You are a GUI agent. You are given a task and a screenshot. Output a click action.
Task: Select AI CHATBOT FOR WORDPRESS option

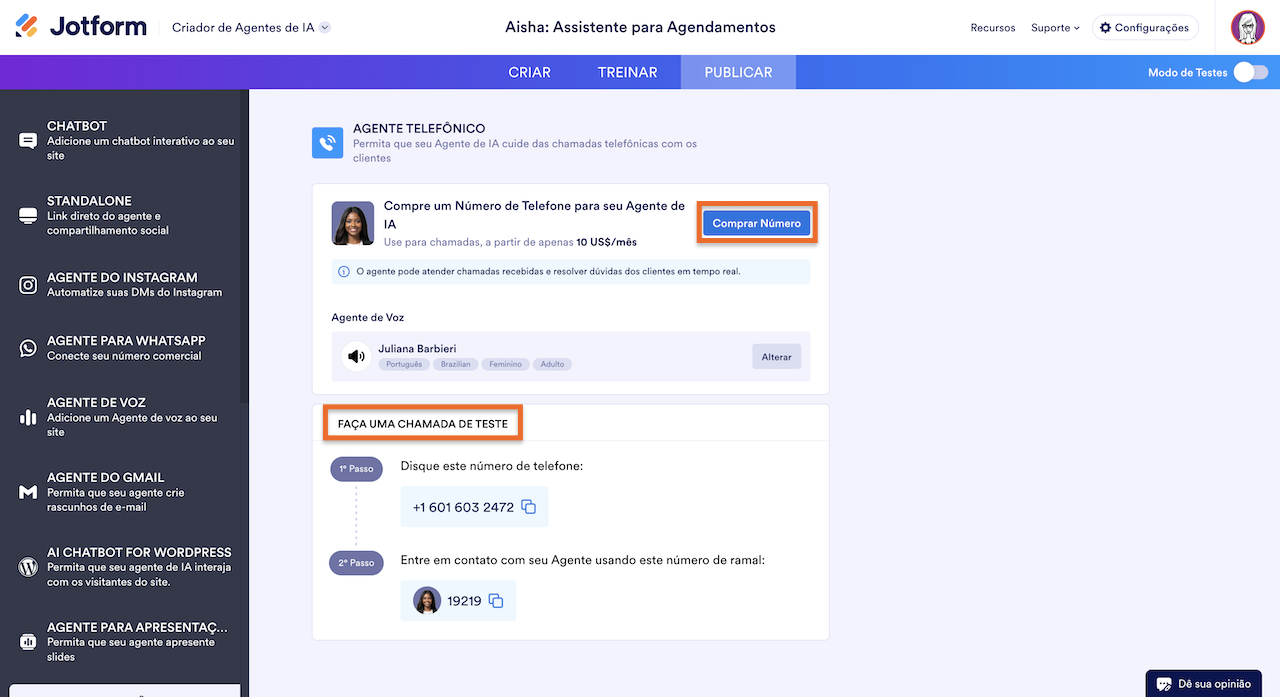[124, 567]
